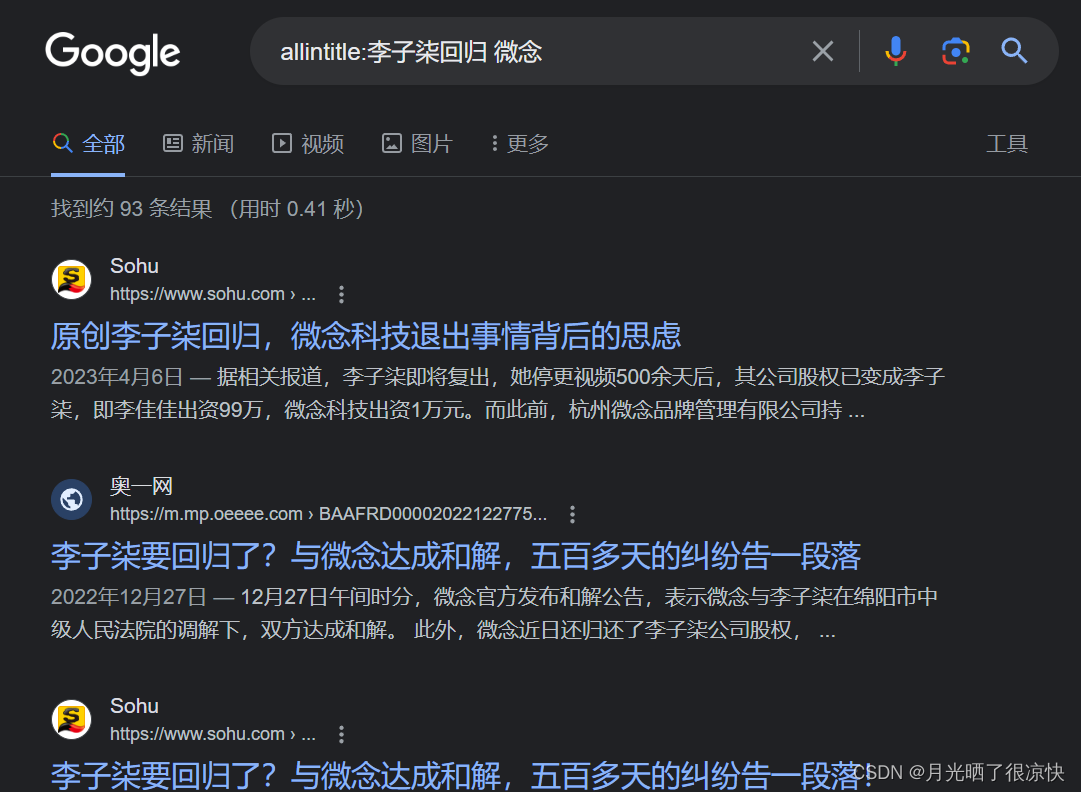The height and width of the screenshot is (792, 1081).
Task: Select the 全部 tab
Action: [88, 144]
